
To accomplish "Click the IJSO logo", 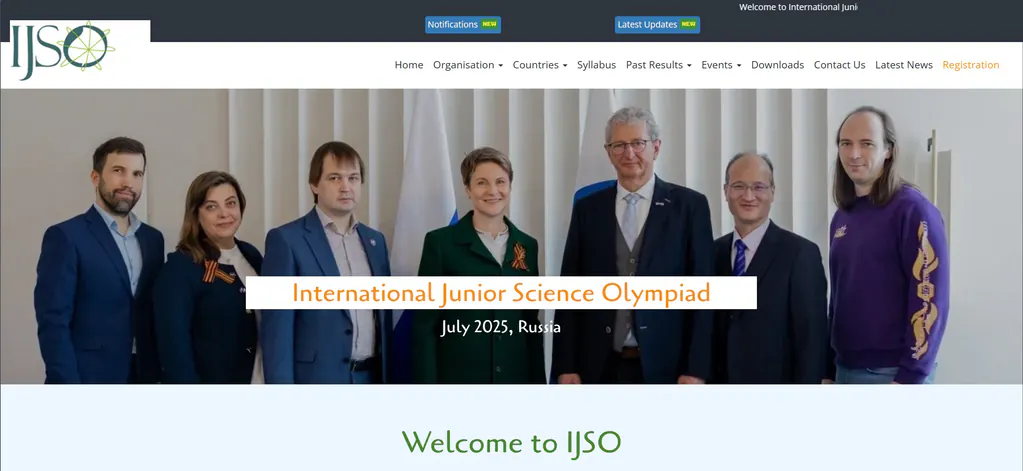I will point(63,50).
